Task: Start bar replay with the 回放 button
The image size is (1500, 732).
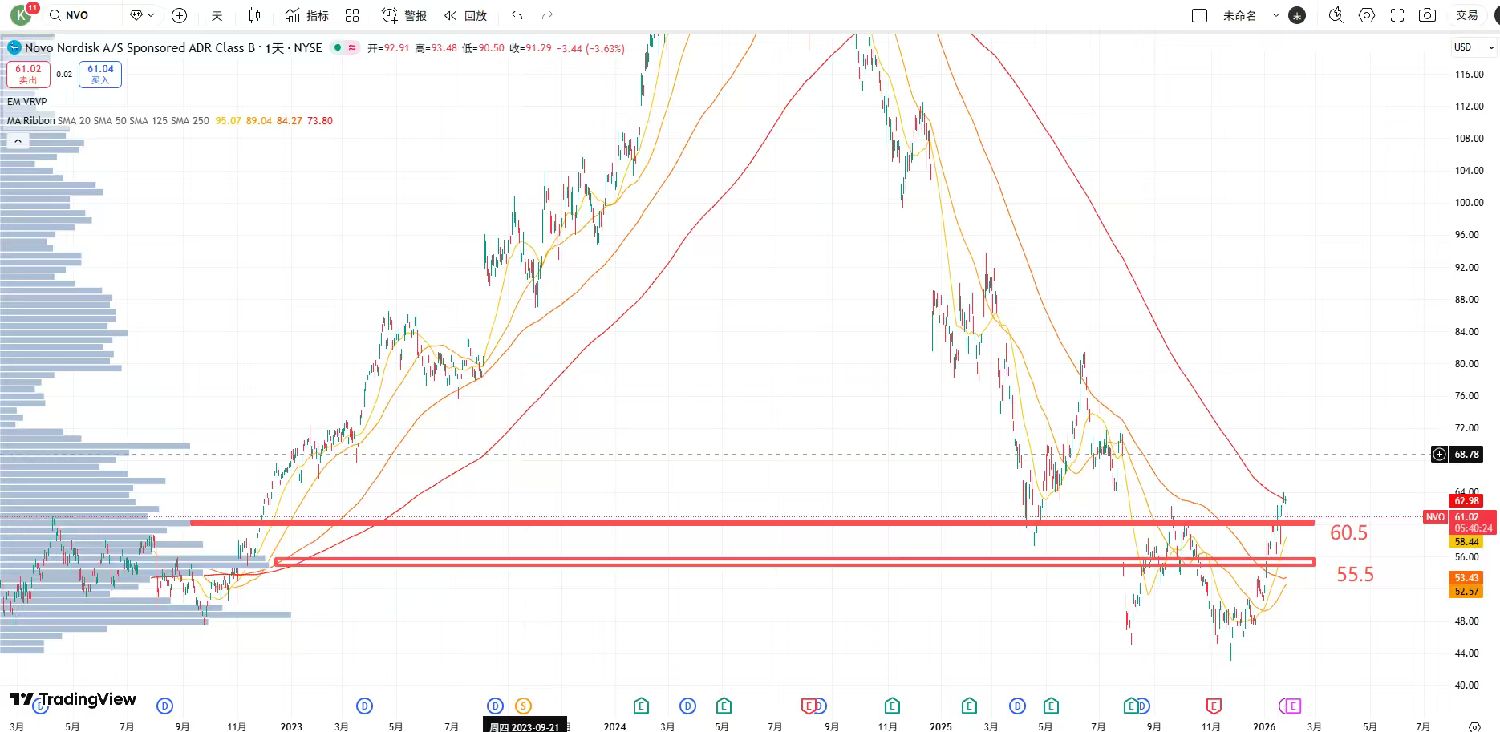Action: pos(464,15)
